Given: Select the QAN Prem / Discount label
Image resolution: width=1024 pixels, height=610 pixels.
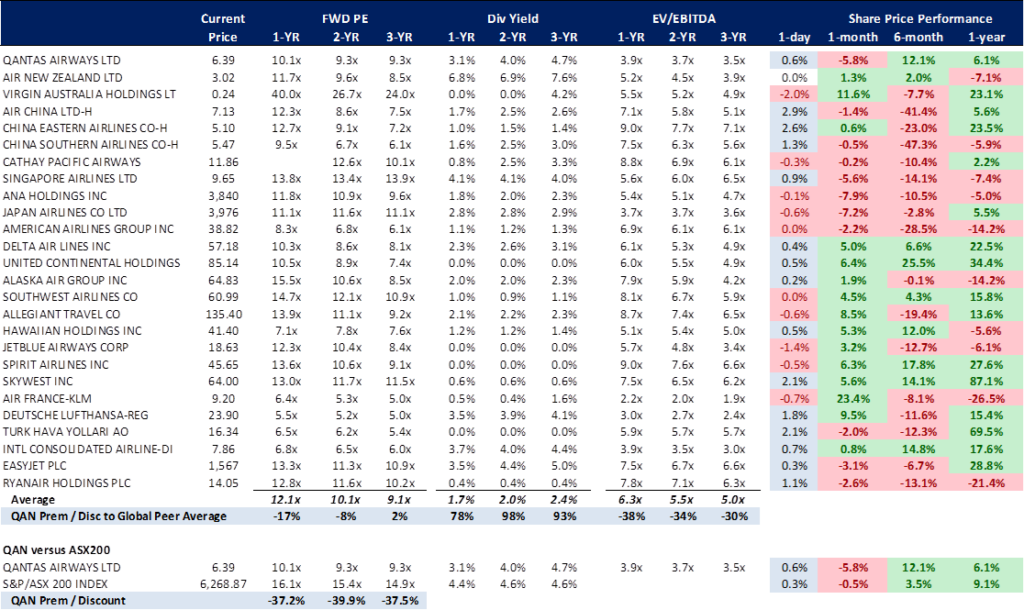Looking at the screenshot, I should pos(68,601).
